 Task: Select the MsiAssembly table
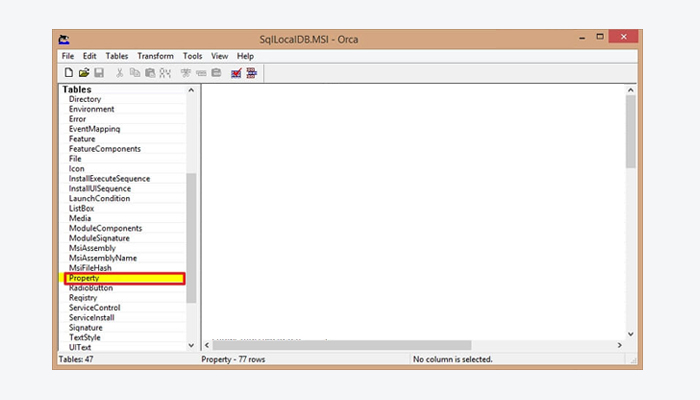pos(92,248)
